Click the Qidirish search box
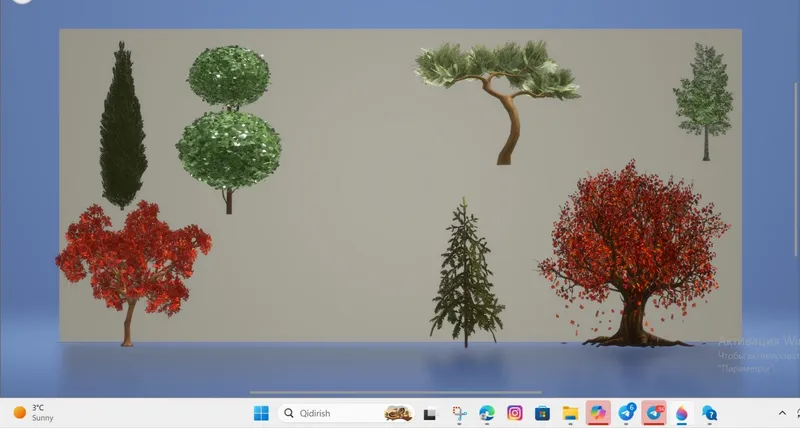800x428 pixels. 346,413
